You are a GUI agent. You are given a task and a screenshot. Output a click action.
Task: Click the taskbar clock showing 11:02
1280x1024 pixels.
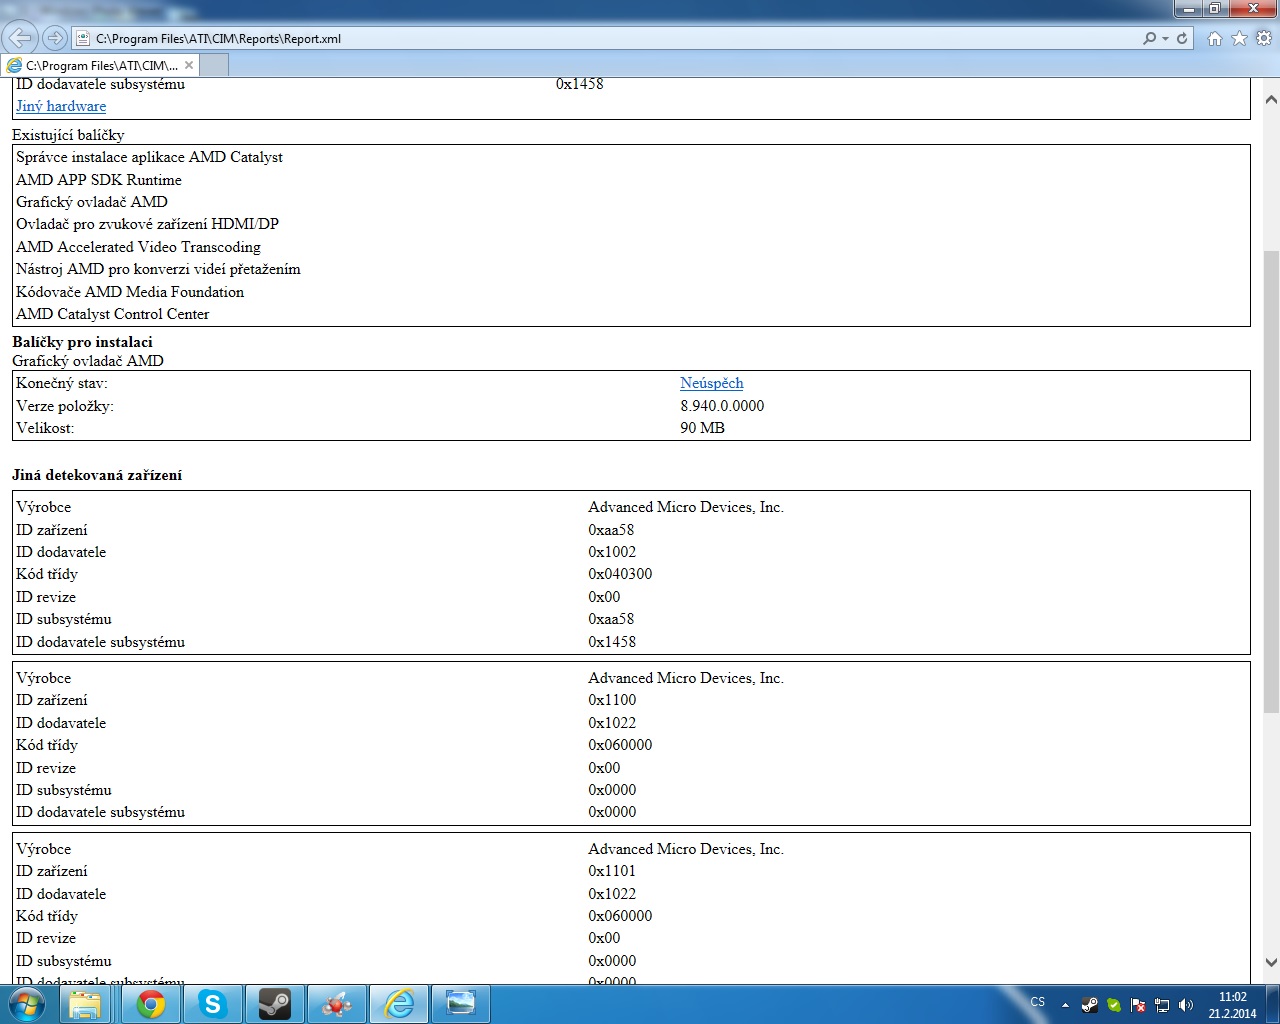click(1232, 1004)
